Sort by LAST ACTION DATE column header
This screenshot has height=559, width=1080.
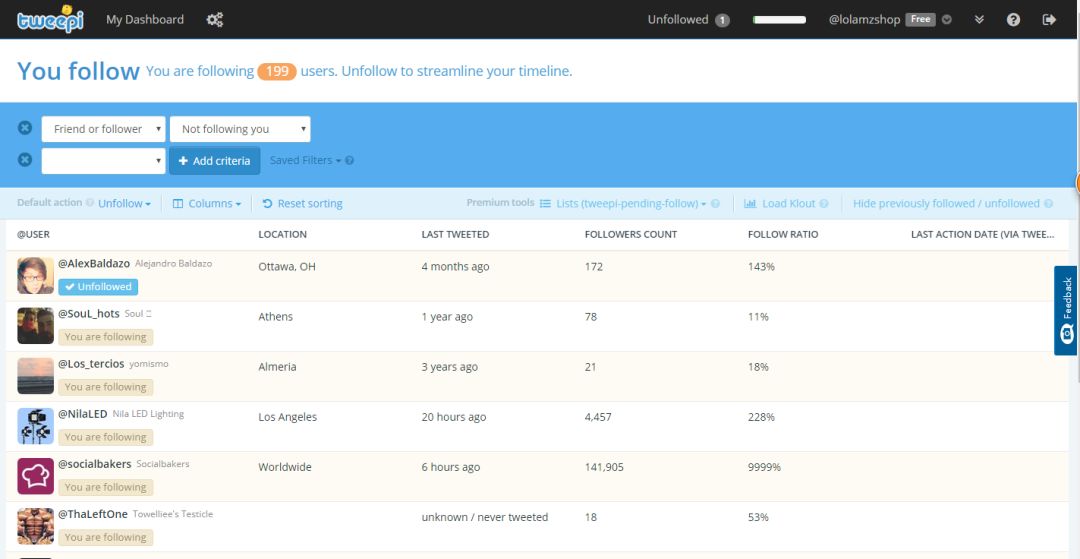pyautogui.click(x=982, y=235)
